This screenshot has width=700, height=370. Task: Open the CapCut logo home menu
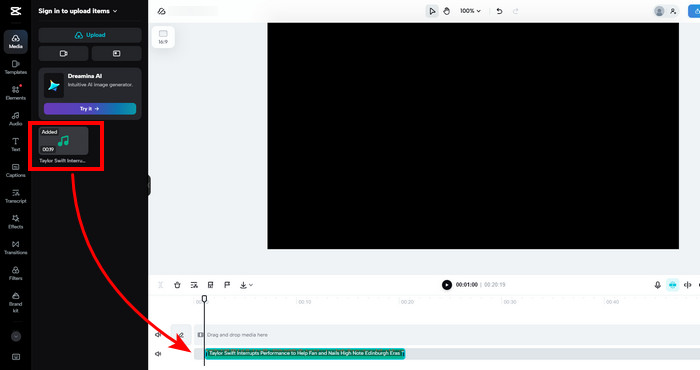[16, 11]
